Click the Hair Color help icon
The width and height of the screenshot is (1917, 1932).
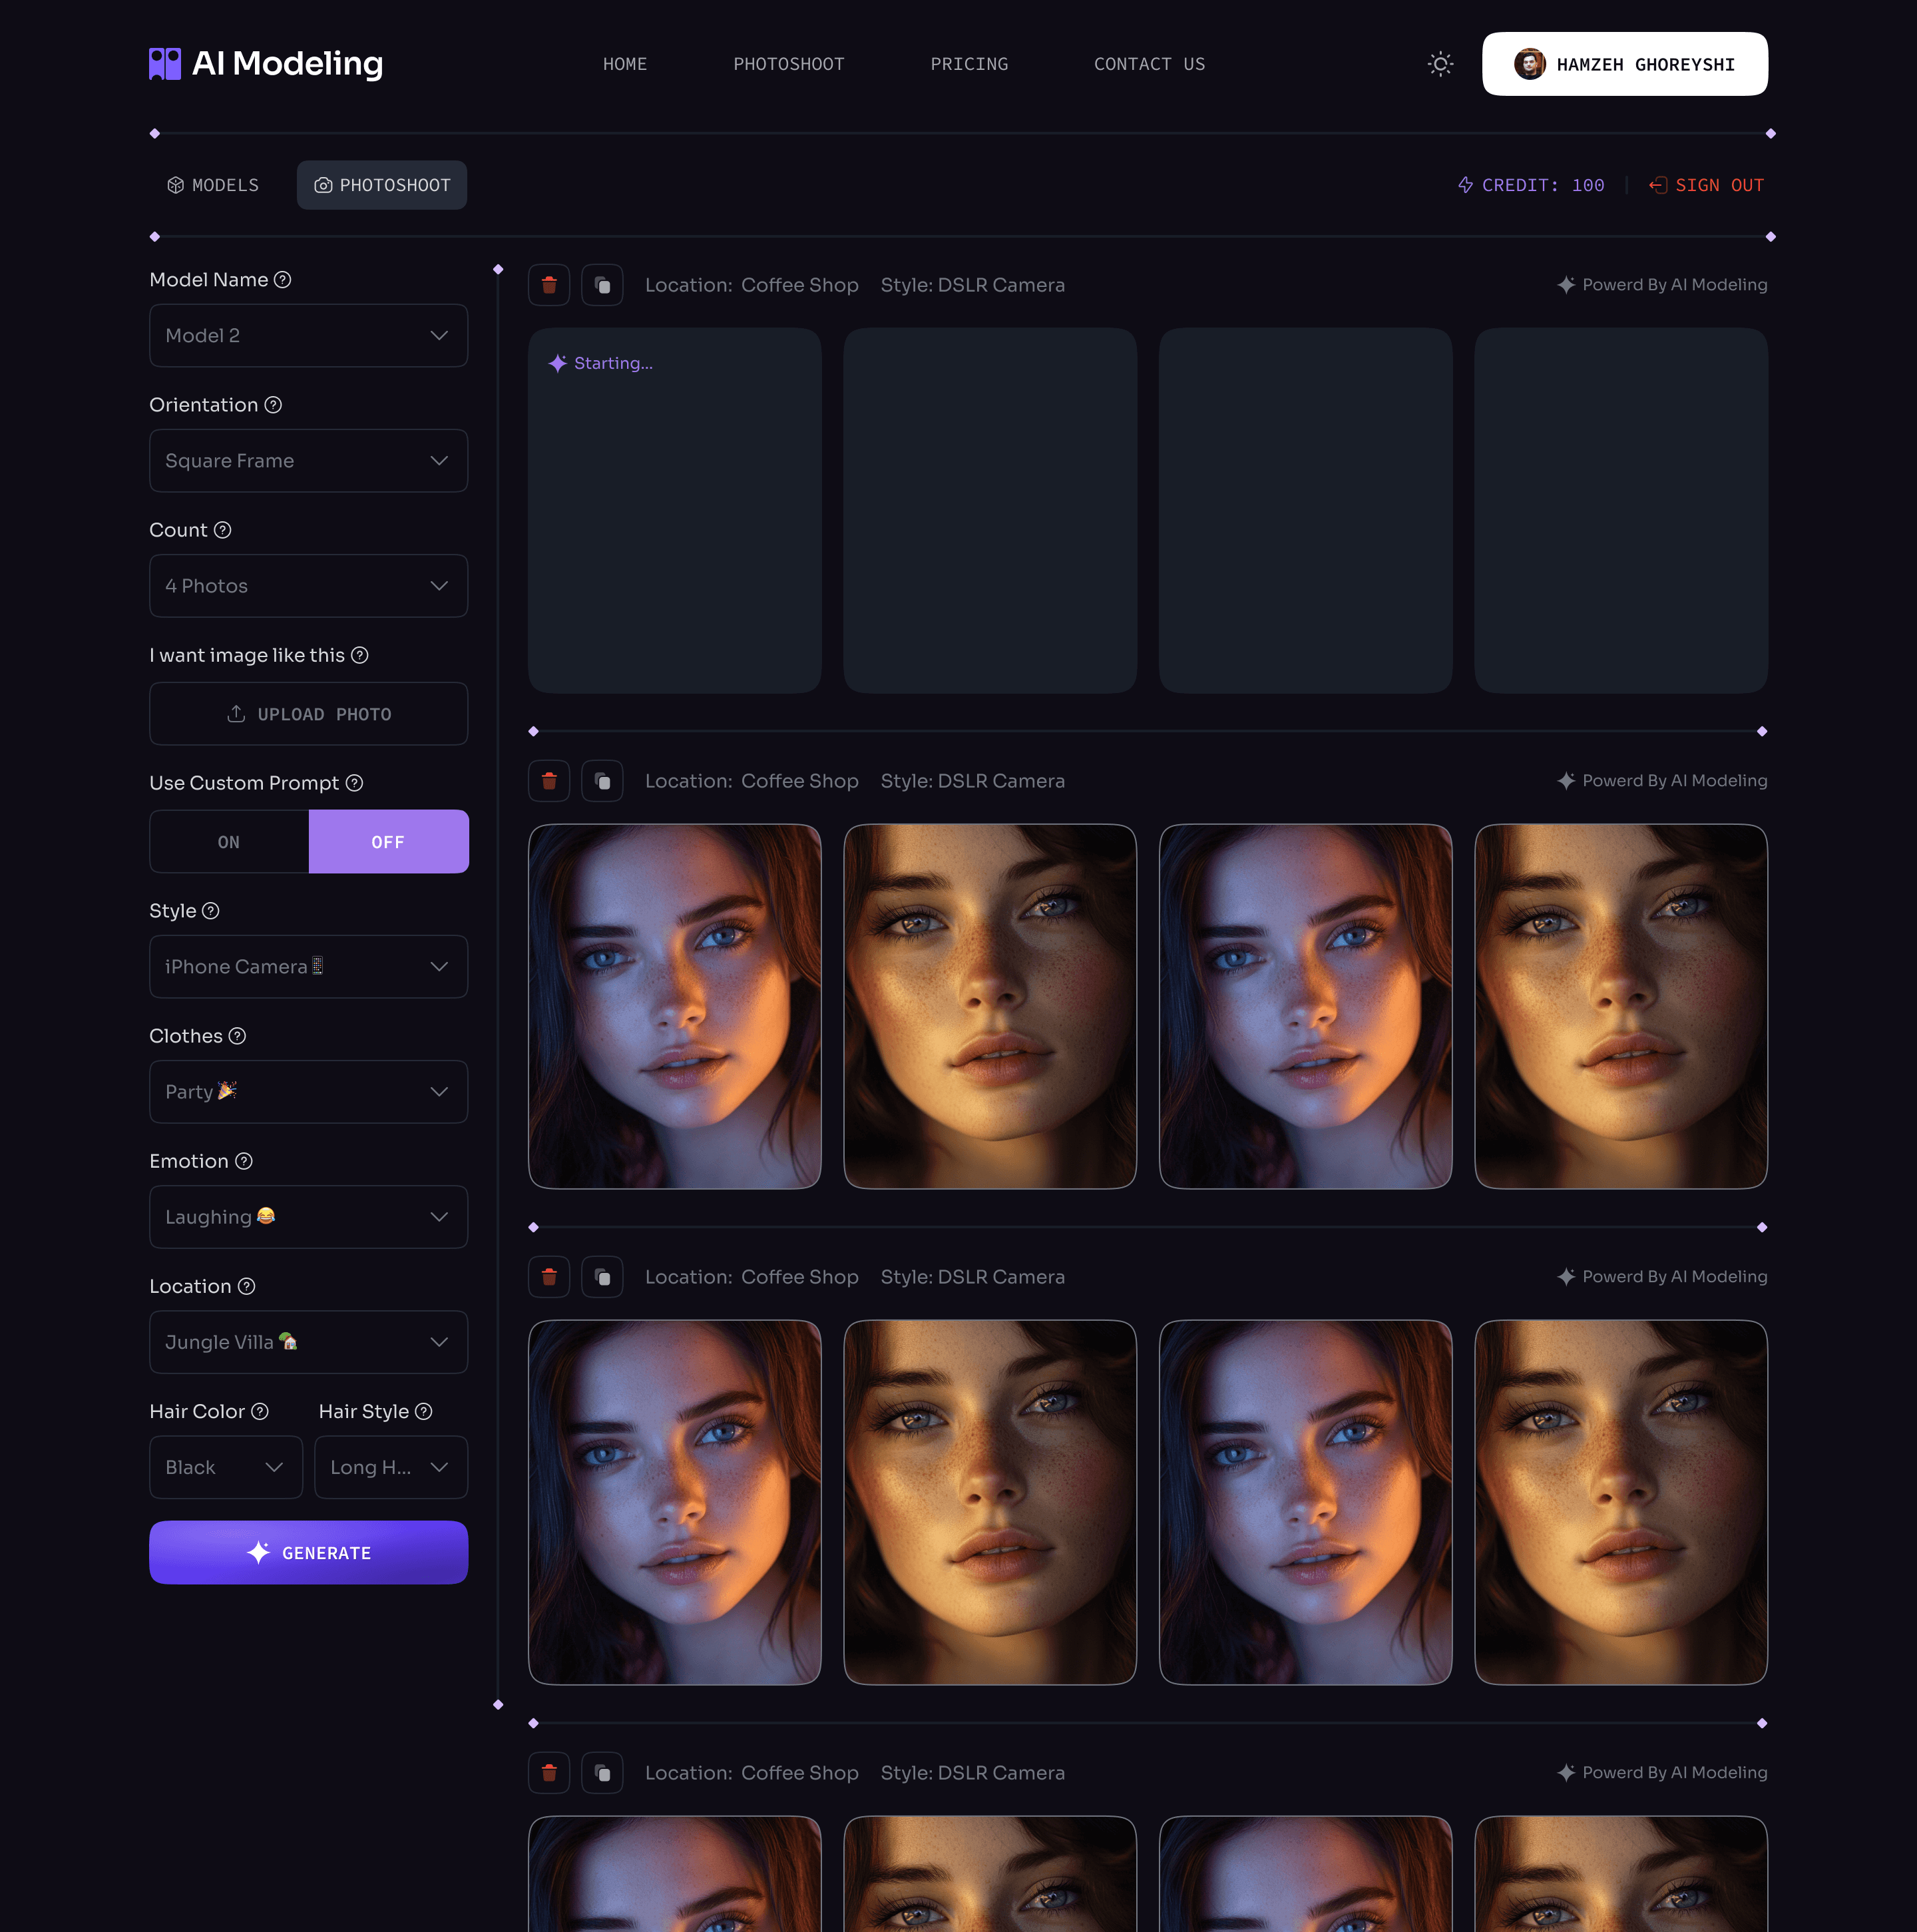coord(260,1411)
